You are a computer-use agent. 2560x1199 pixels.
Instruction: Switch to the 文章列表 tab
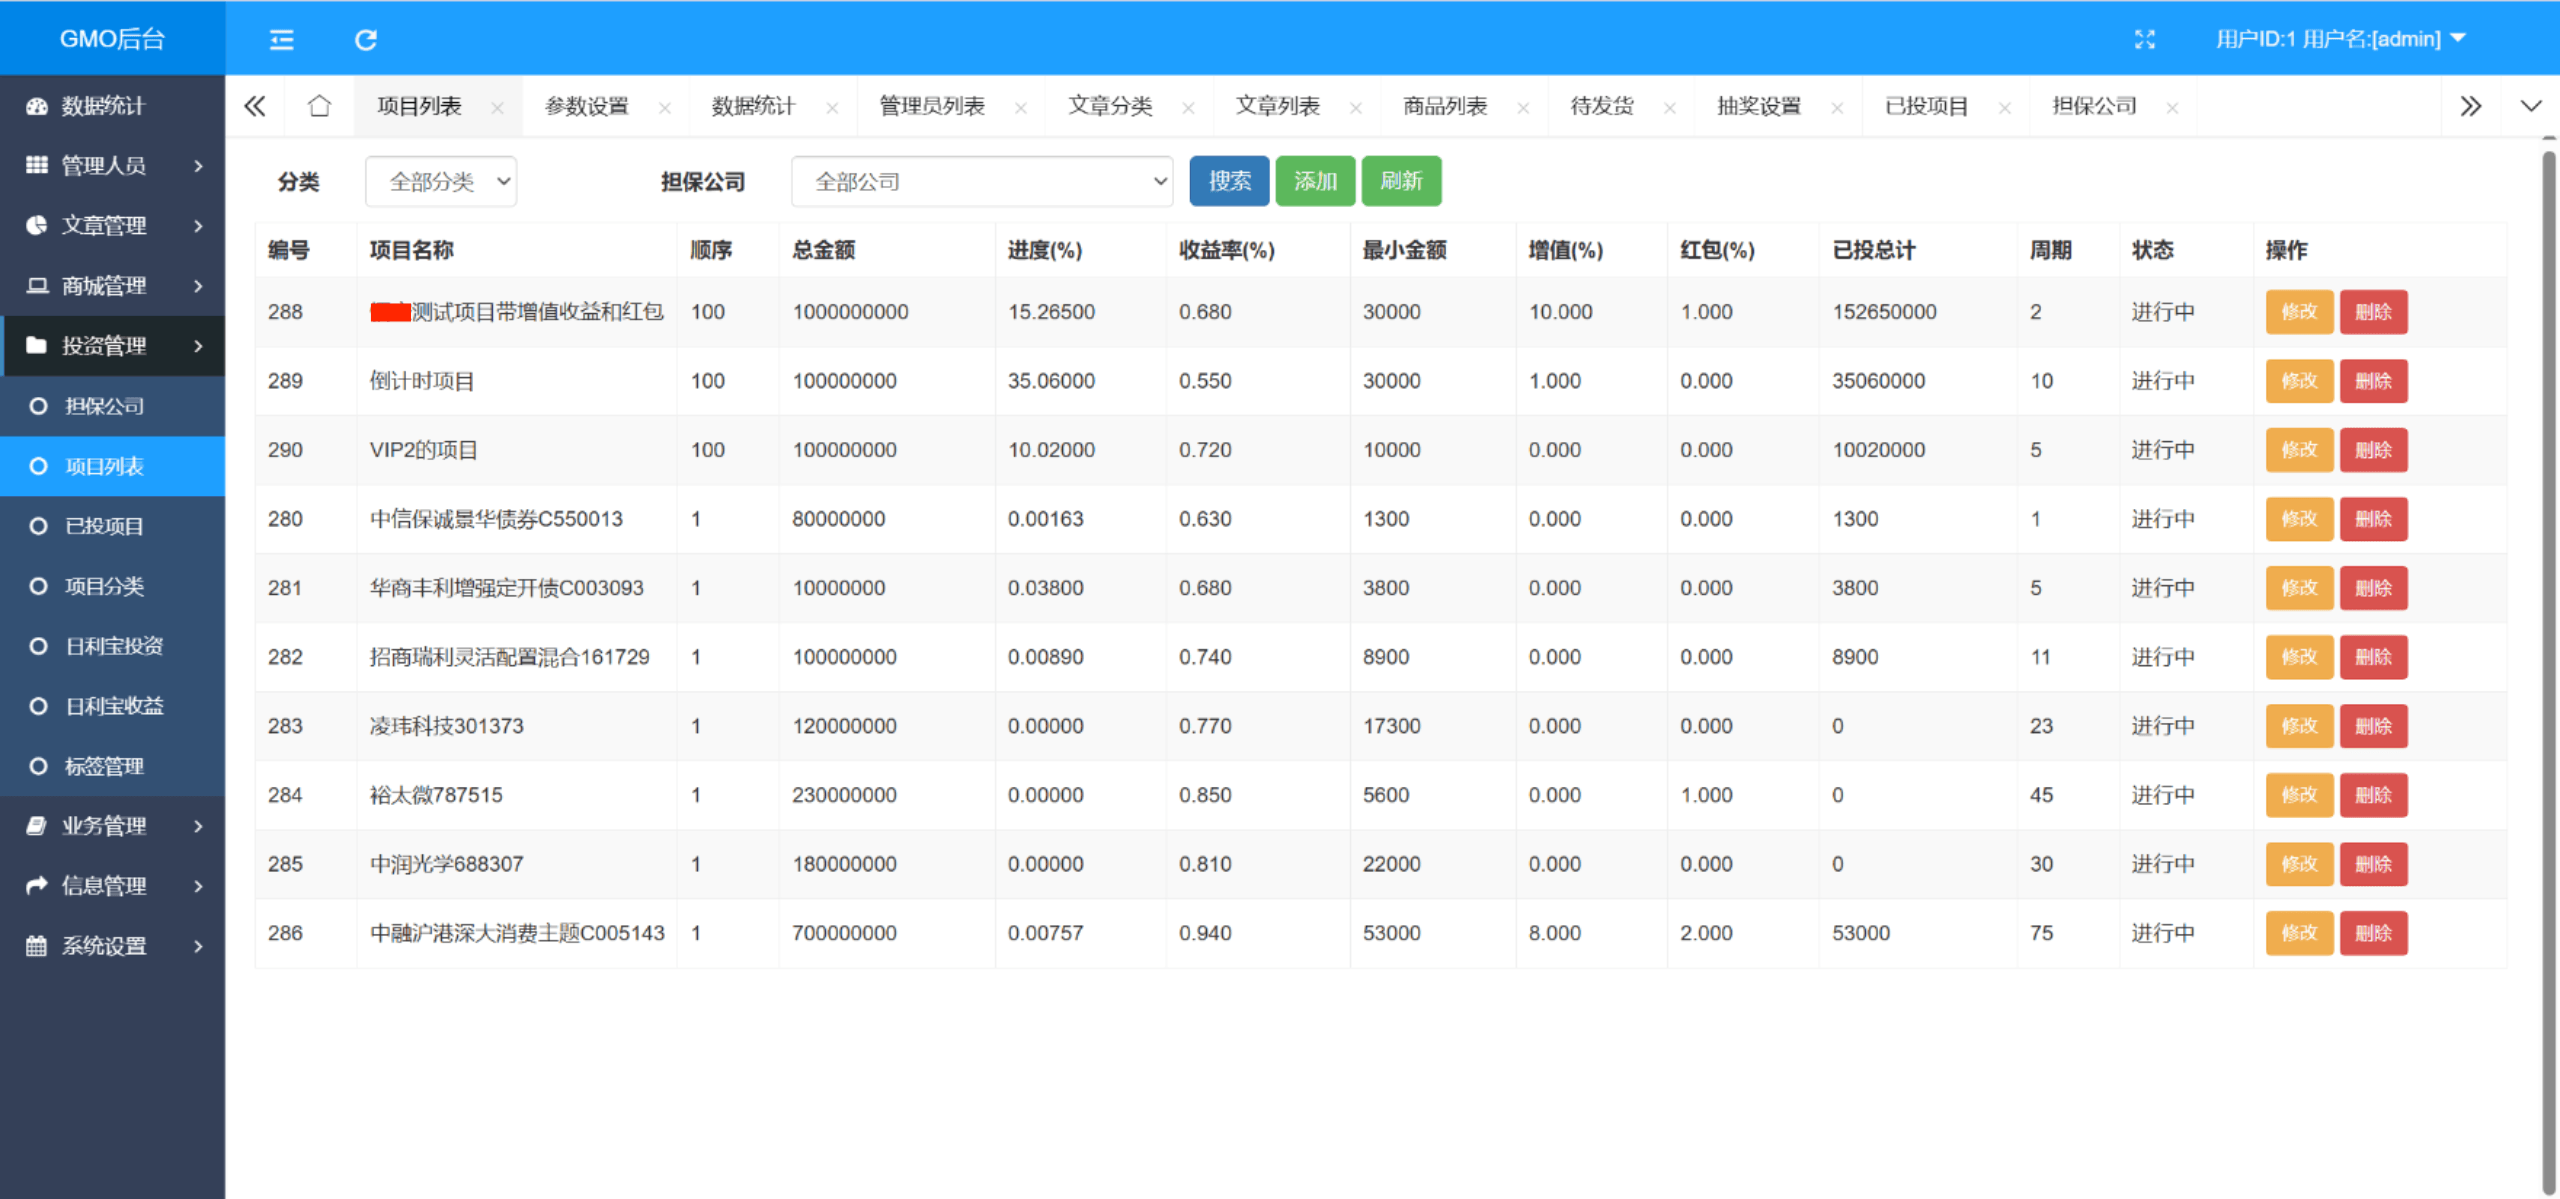(1277, 106)
